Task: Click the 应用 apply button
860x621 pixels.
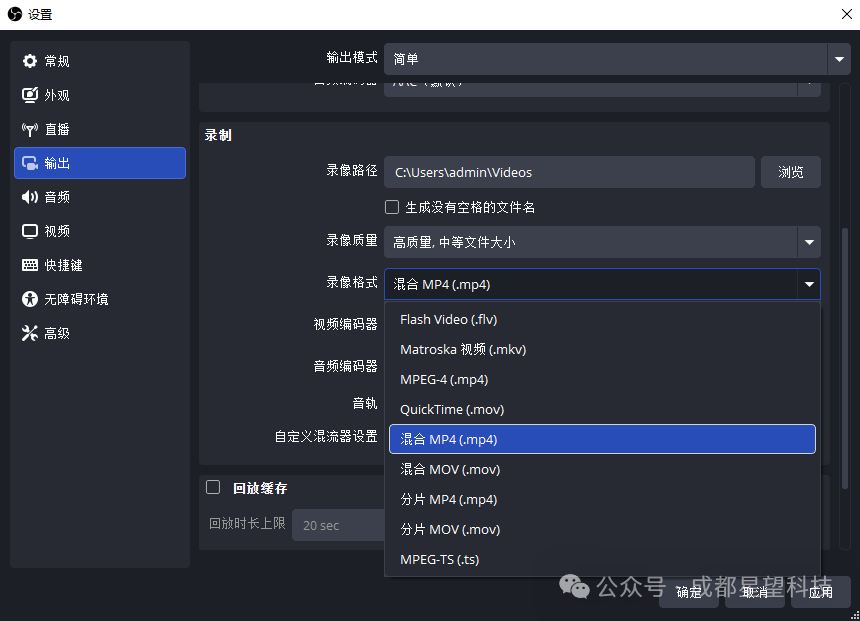Action: pos(821,592)
